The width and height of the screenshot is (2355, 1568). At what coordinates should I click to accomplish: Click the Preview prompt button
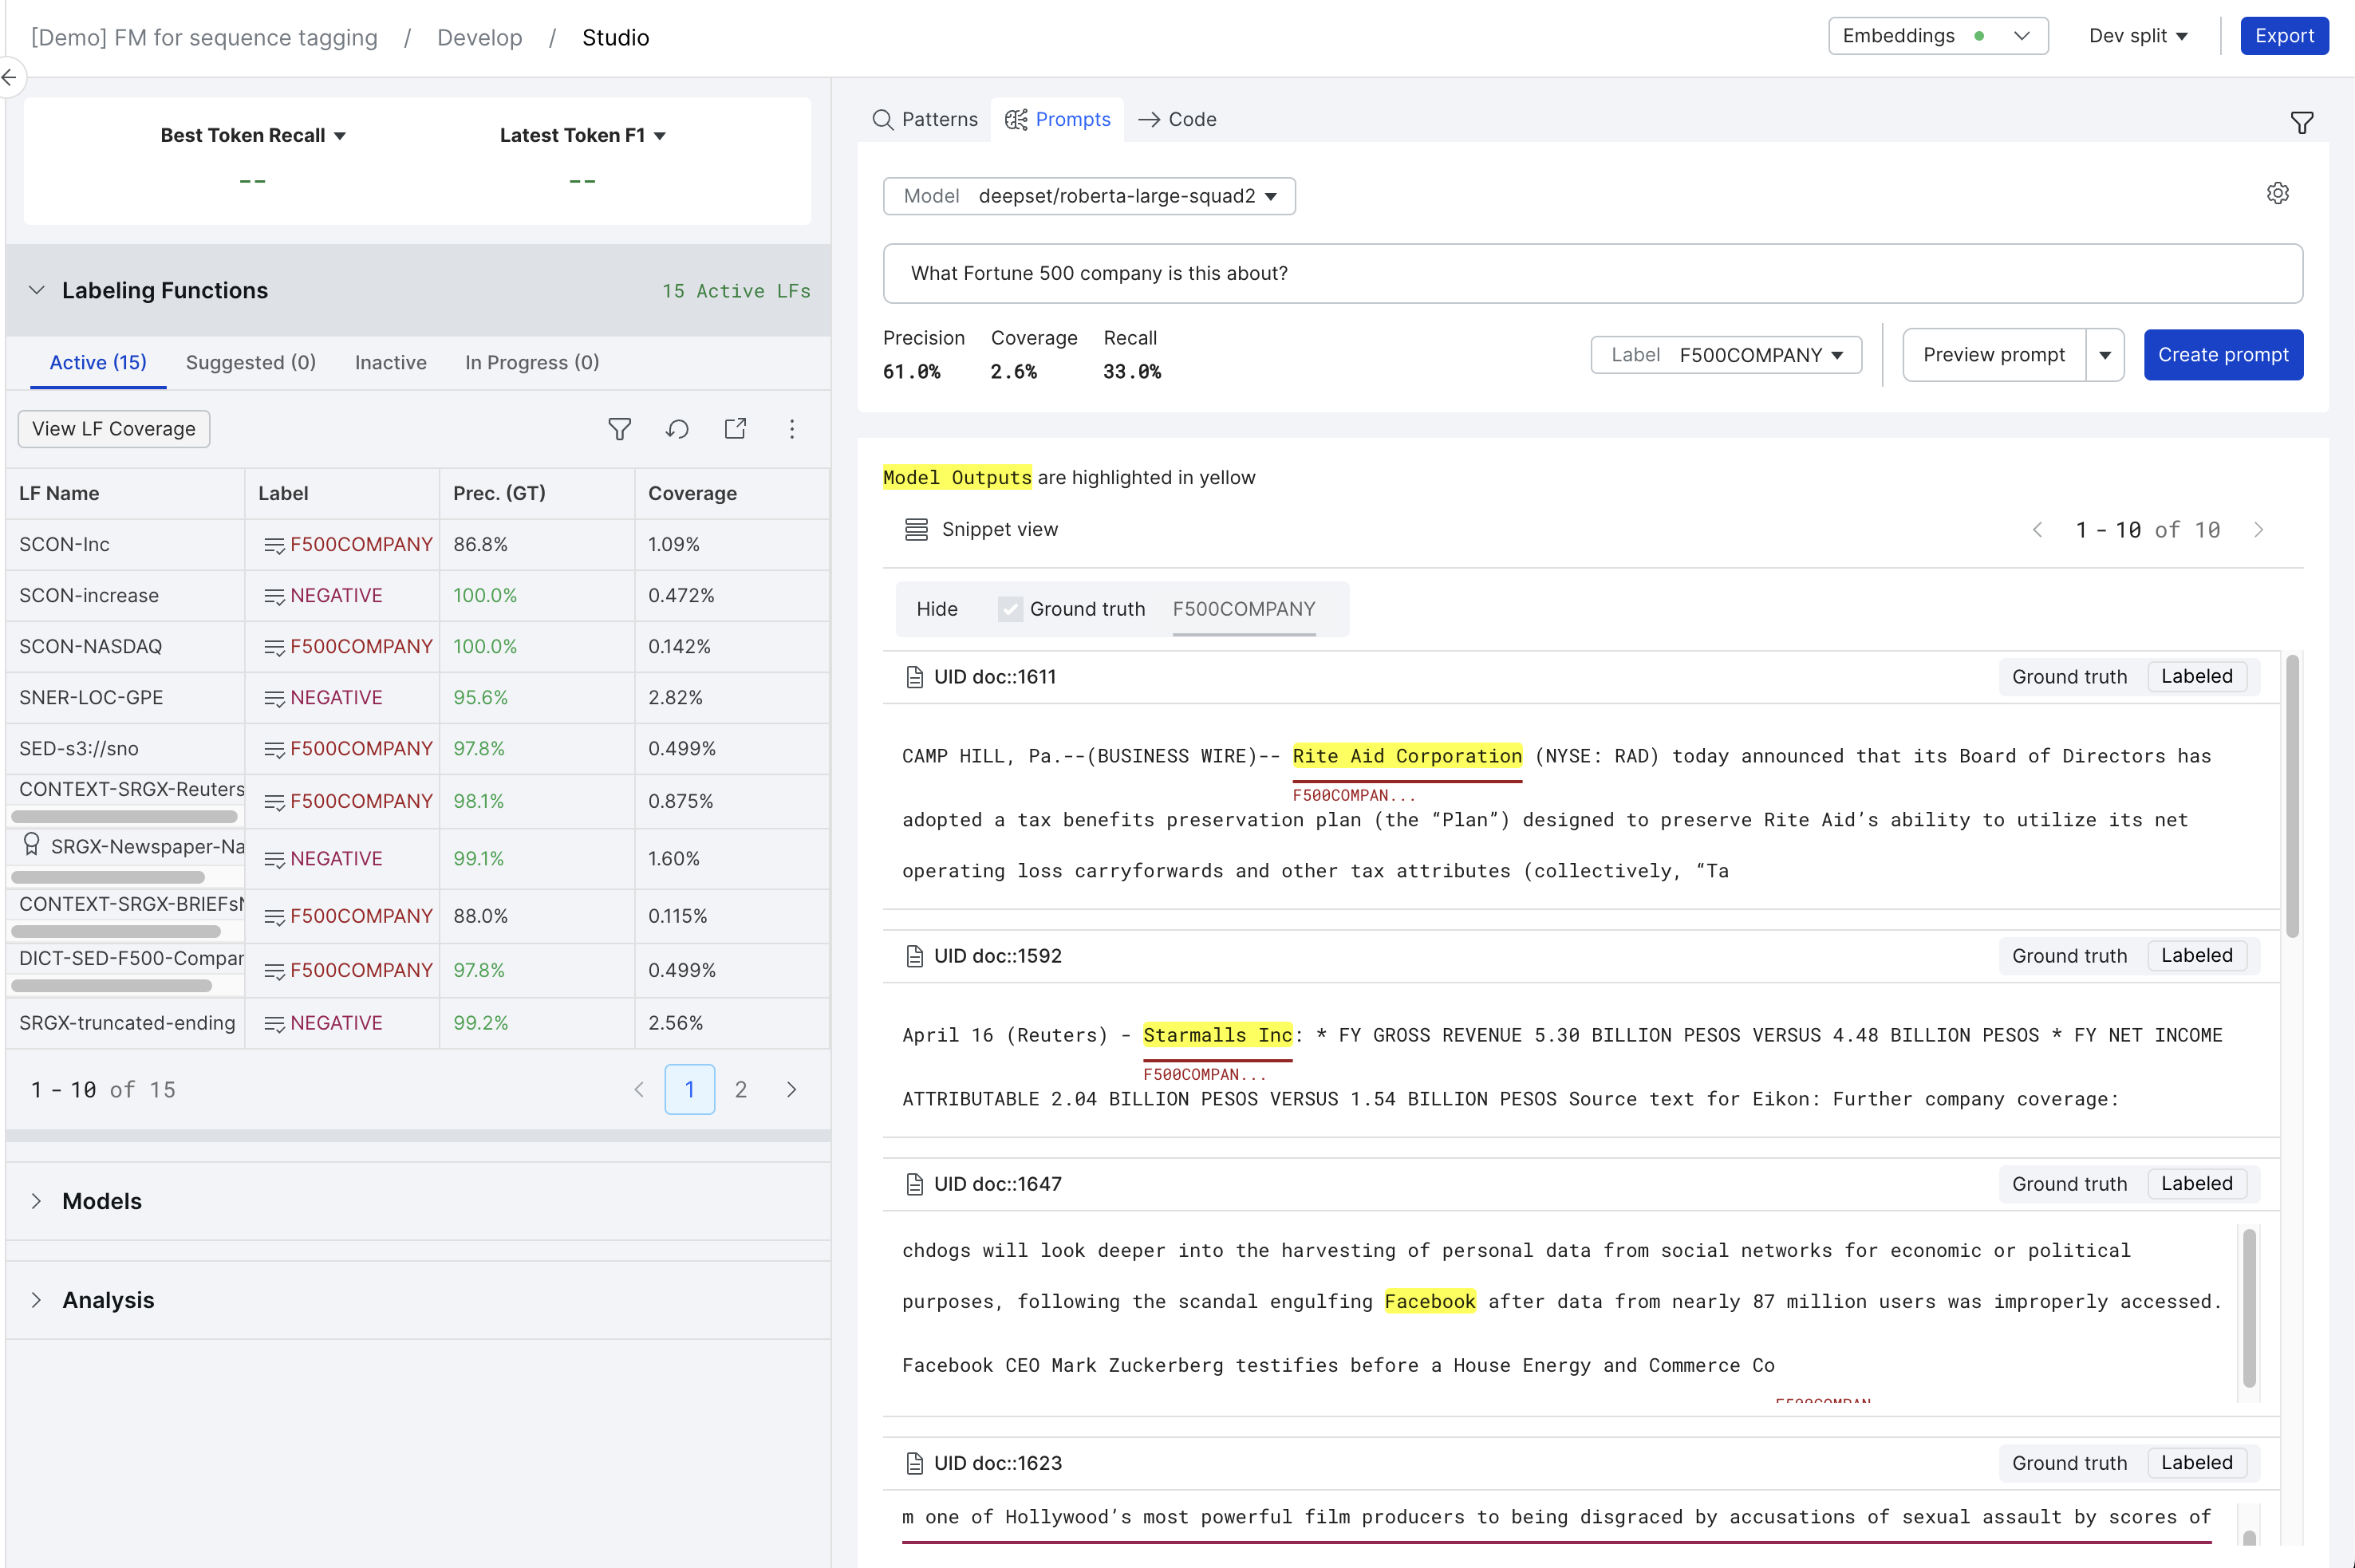tap(1994, 355)
